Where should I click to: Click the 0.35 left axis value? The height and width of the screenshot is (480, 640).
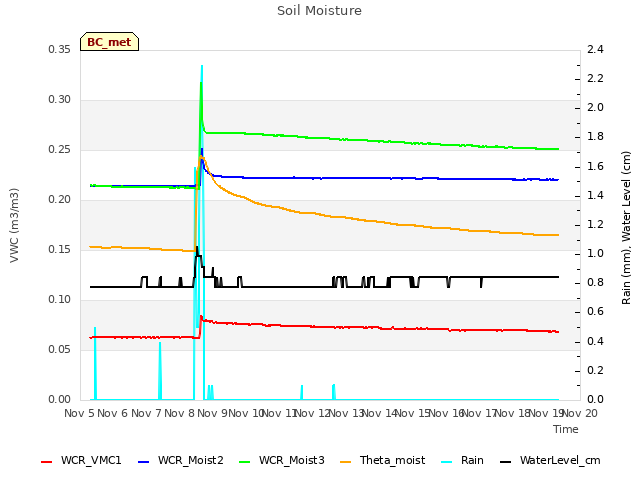60,49
